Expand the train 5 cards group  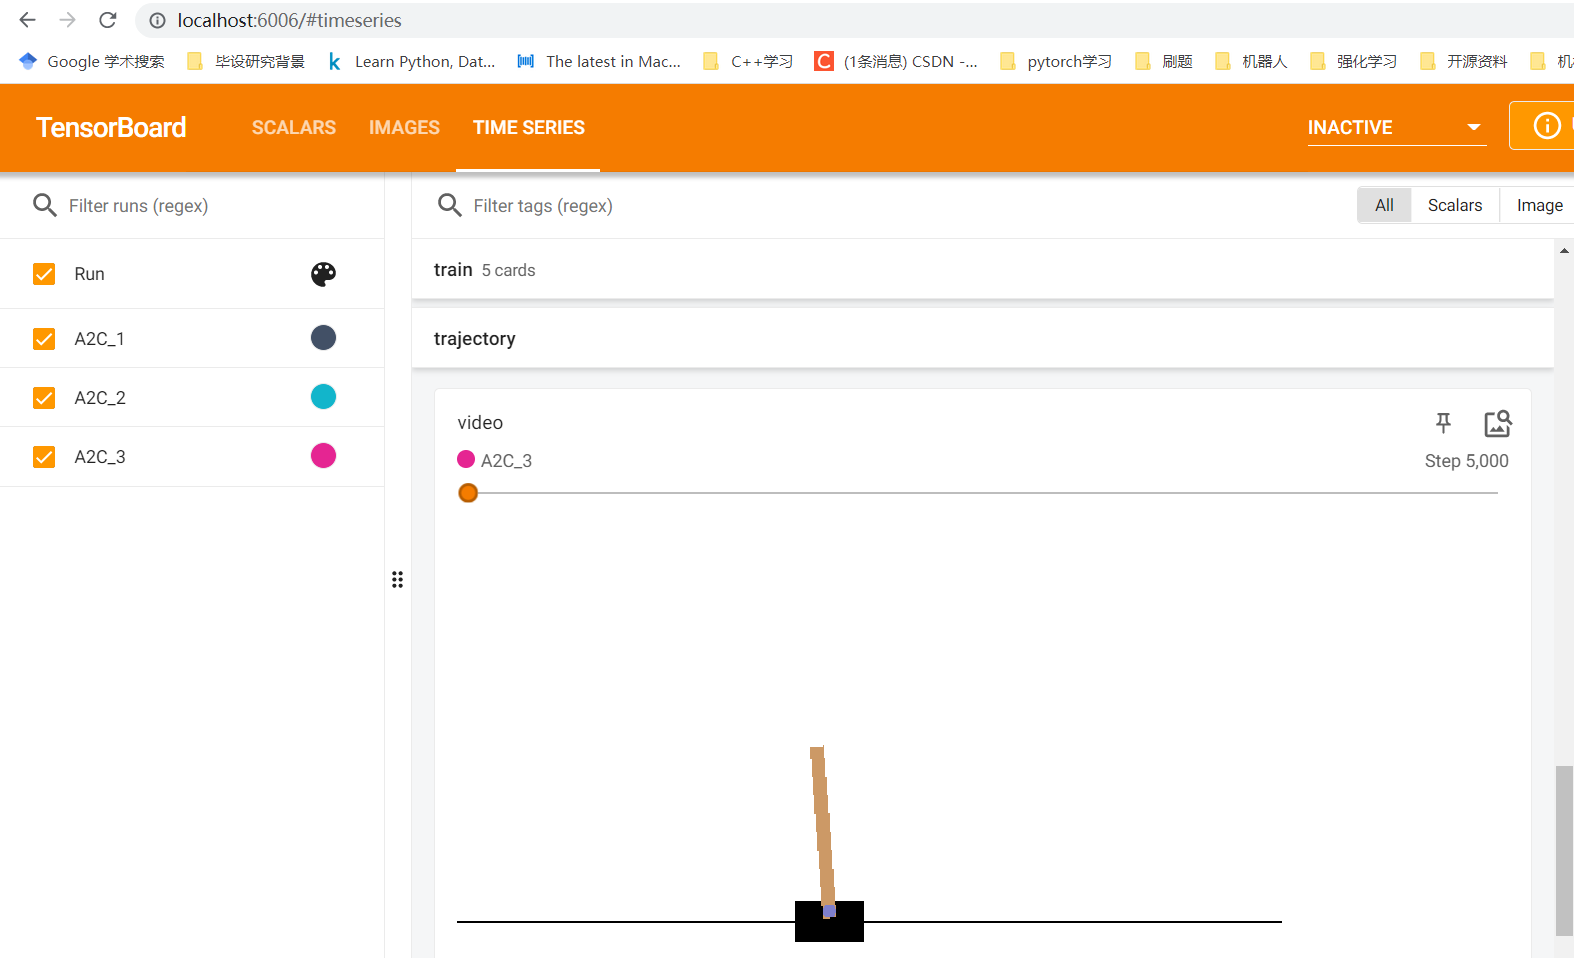[x=982, y=270]
